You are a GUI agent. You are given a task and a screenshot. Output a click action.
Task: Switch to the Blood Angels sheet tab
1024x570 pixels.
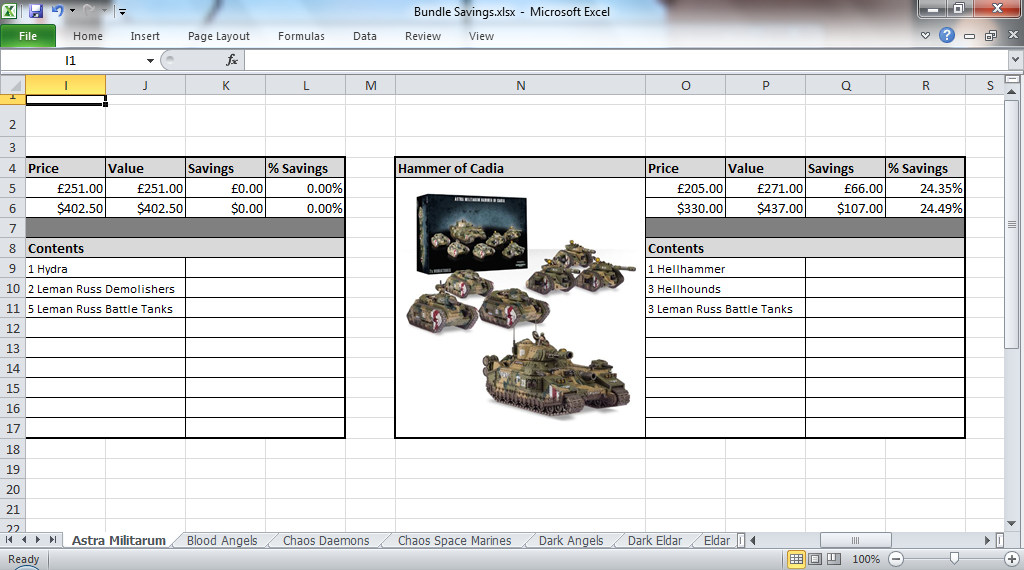(222, 541)
